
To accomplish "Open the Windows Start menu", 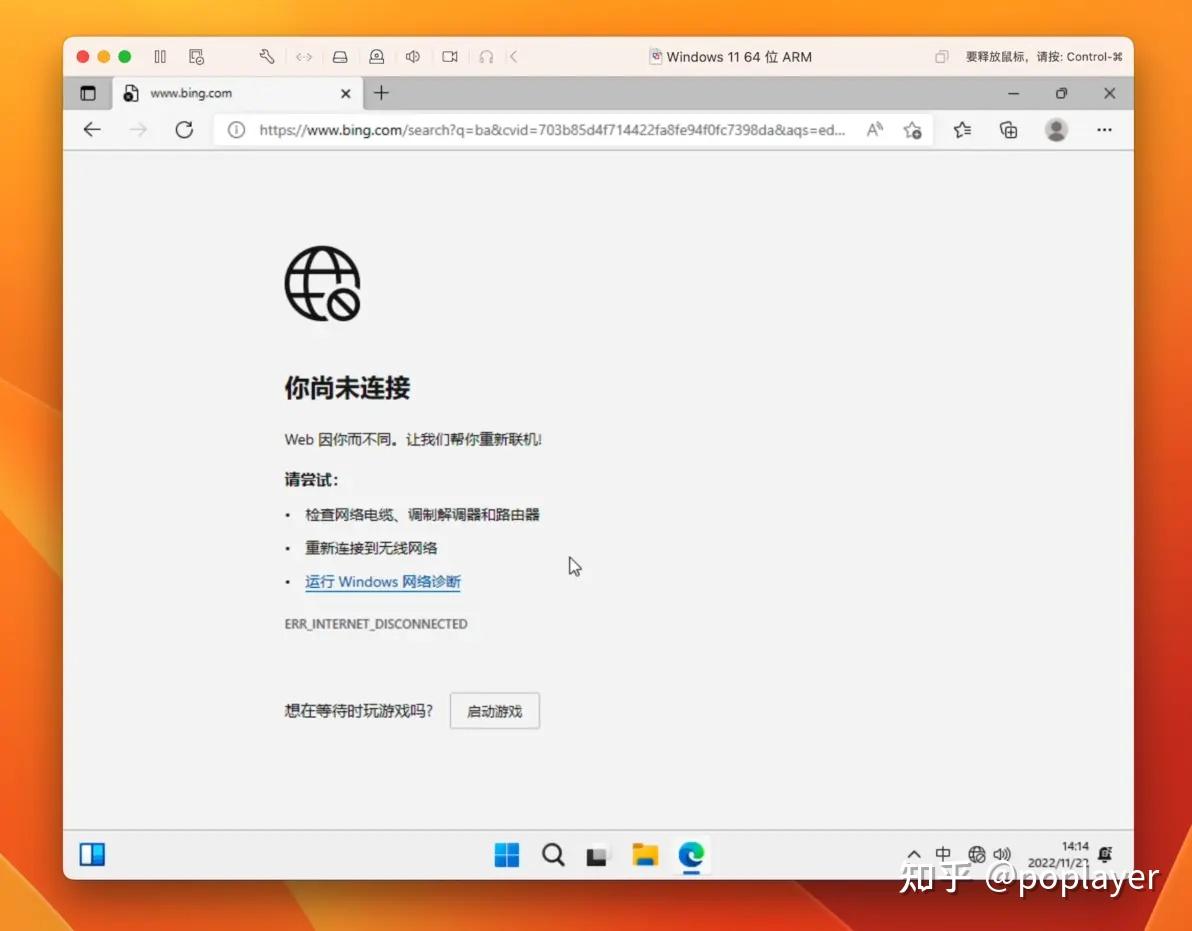I will pos(506,855).
